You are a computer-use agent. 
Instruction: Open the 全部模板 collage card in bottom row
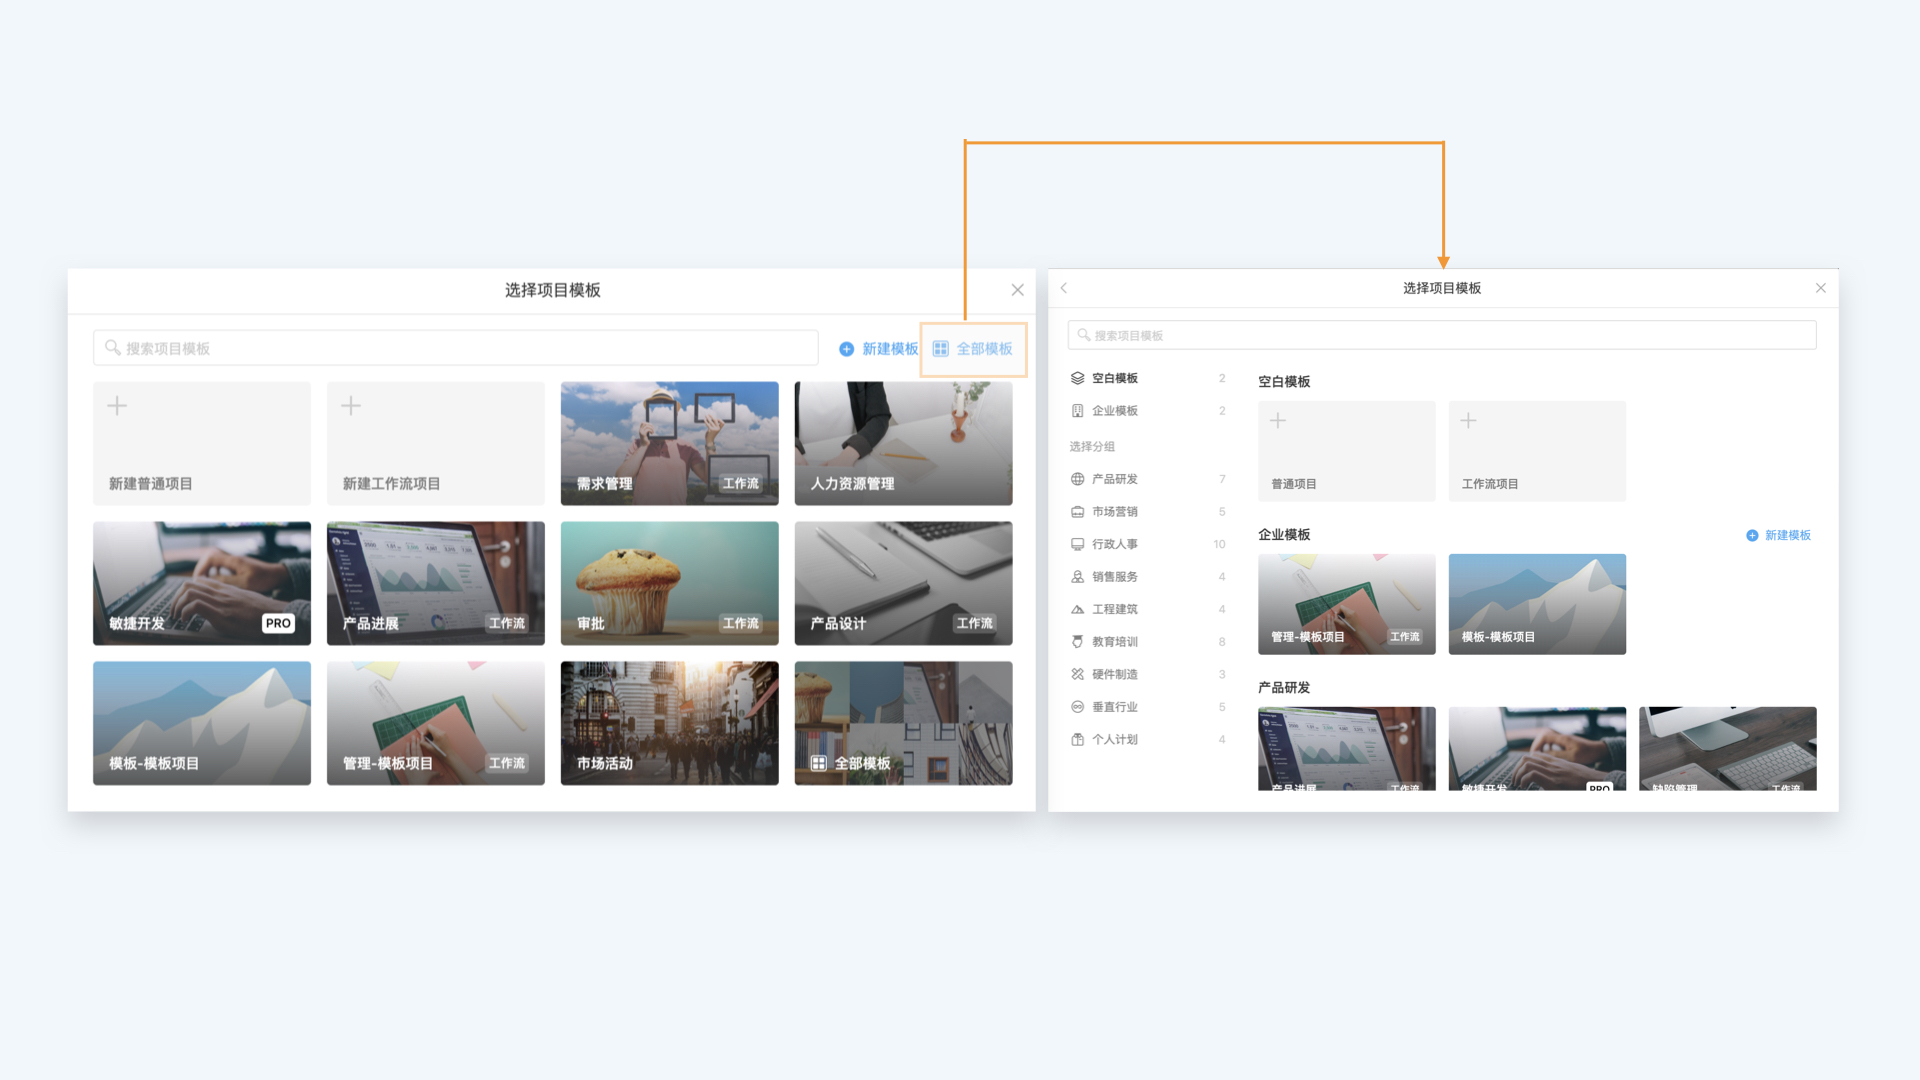903,723
